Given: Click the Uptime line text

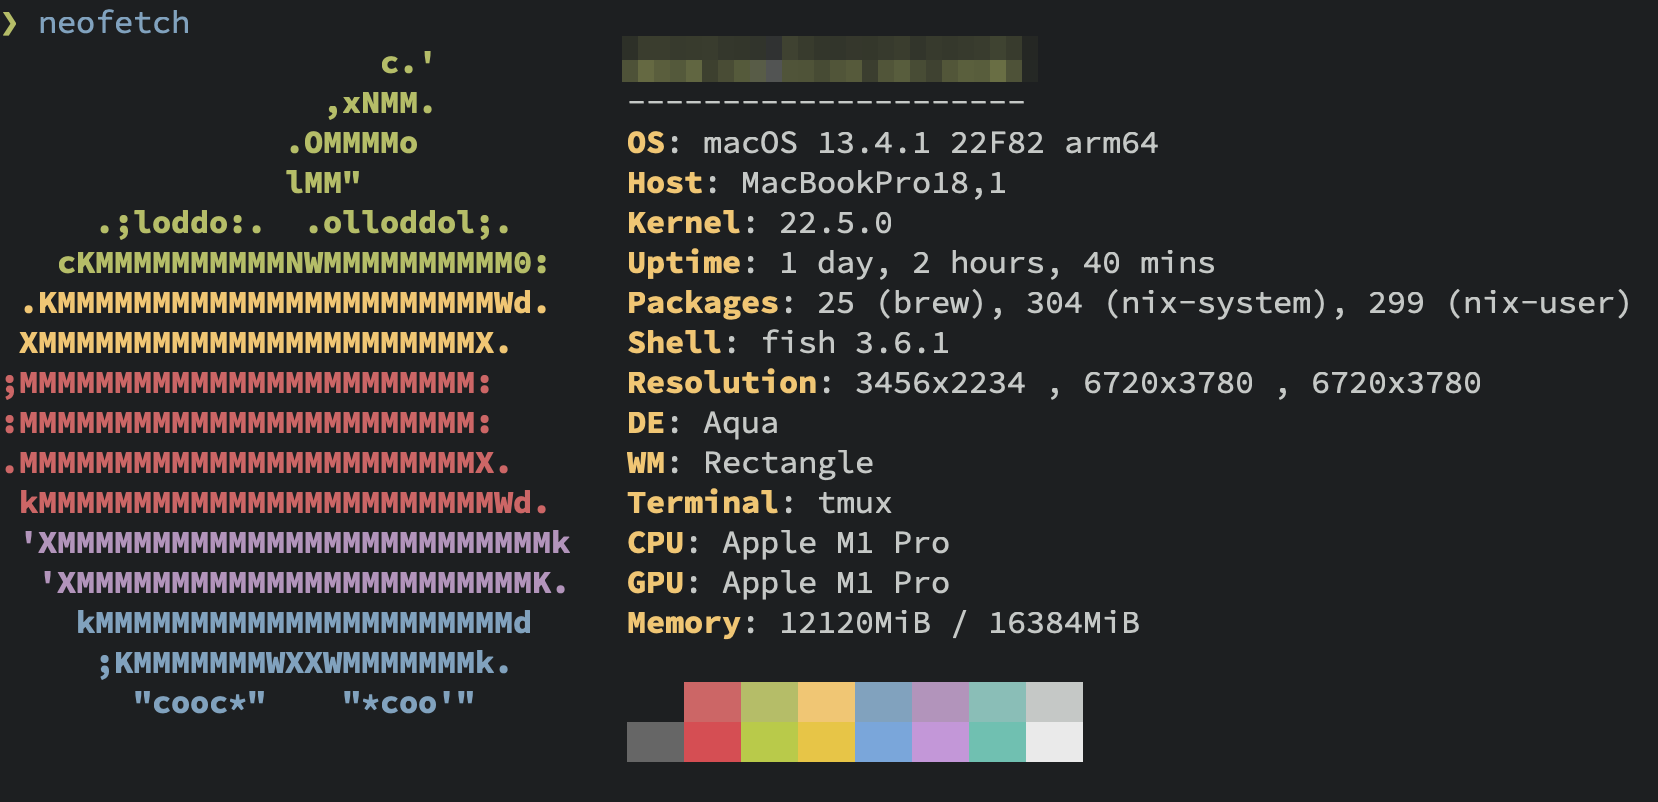Looking at the screenshot, I should coord(921,263).
